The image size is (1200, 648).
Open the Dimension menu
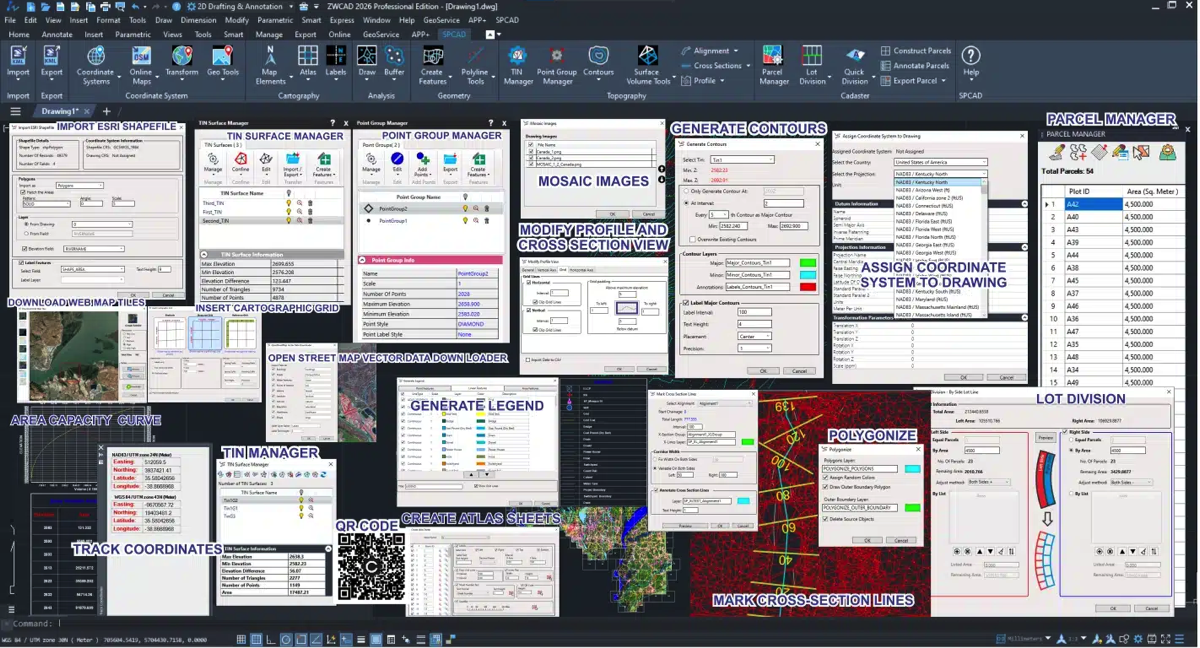[x=198, y=20]
